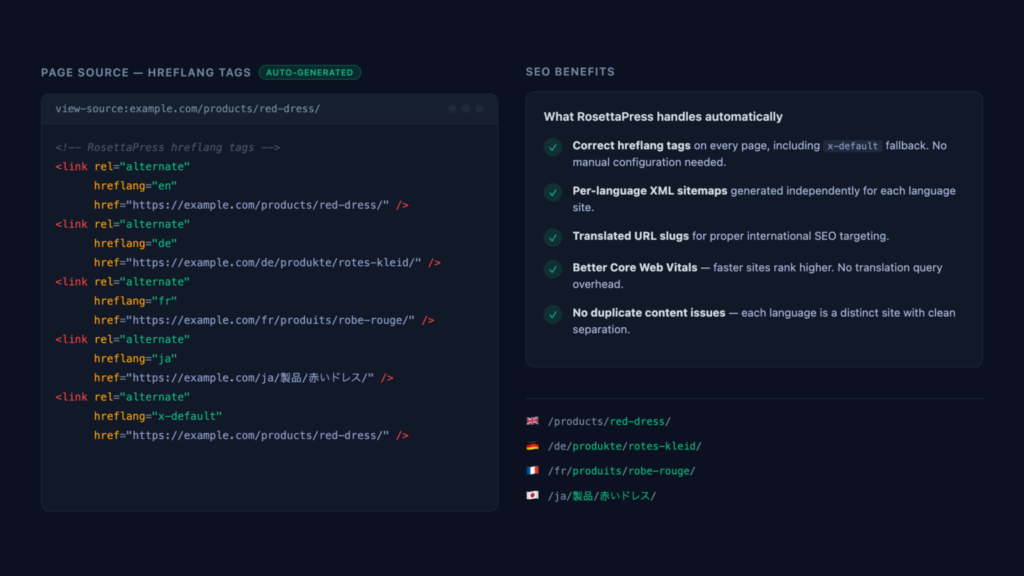Click checkmark beside Per-language XML sitemaps
Image resolution: width=1024 pixels, height=576 pixels.
553,192
